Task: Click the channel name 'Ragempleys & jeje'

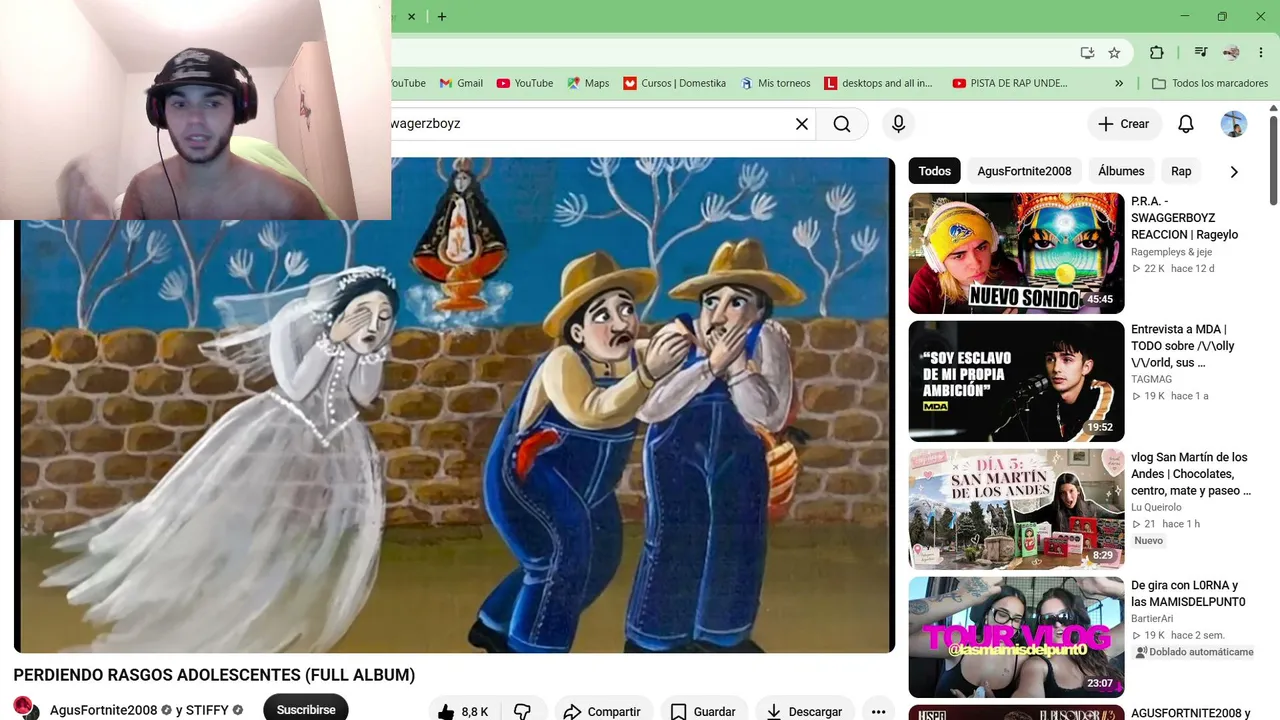Action: (1172, 252)
